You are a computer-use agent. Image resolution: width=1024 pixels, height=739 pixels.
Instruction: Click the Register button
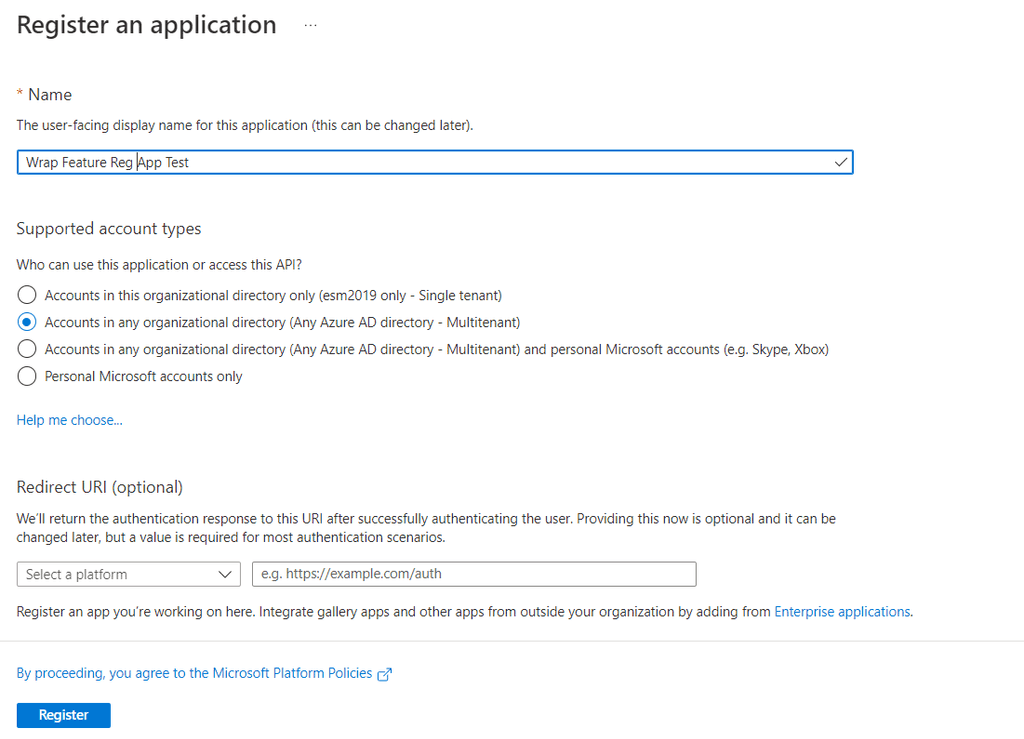[63, 715]
